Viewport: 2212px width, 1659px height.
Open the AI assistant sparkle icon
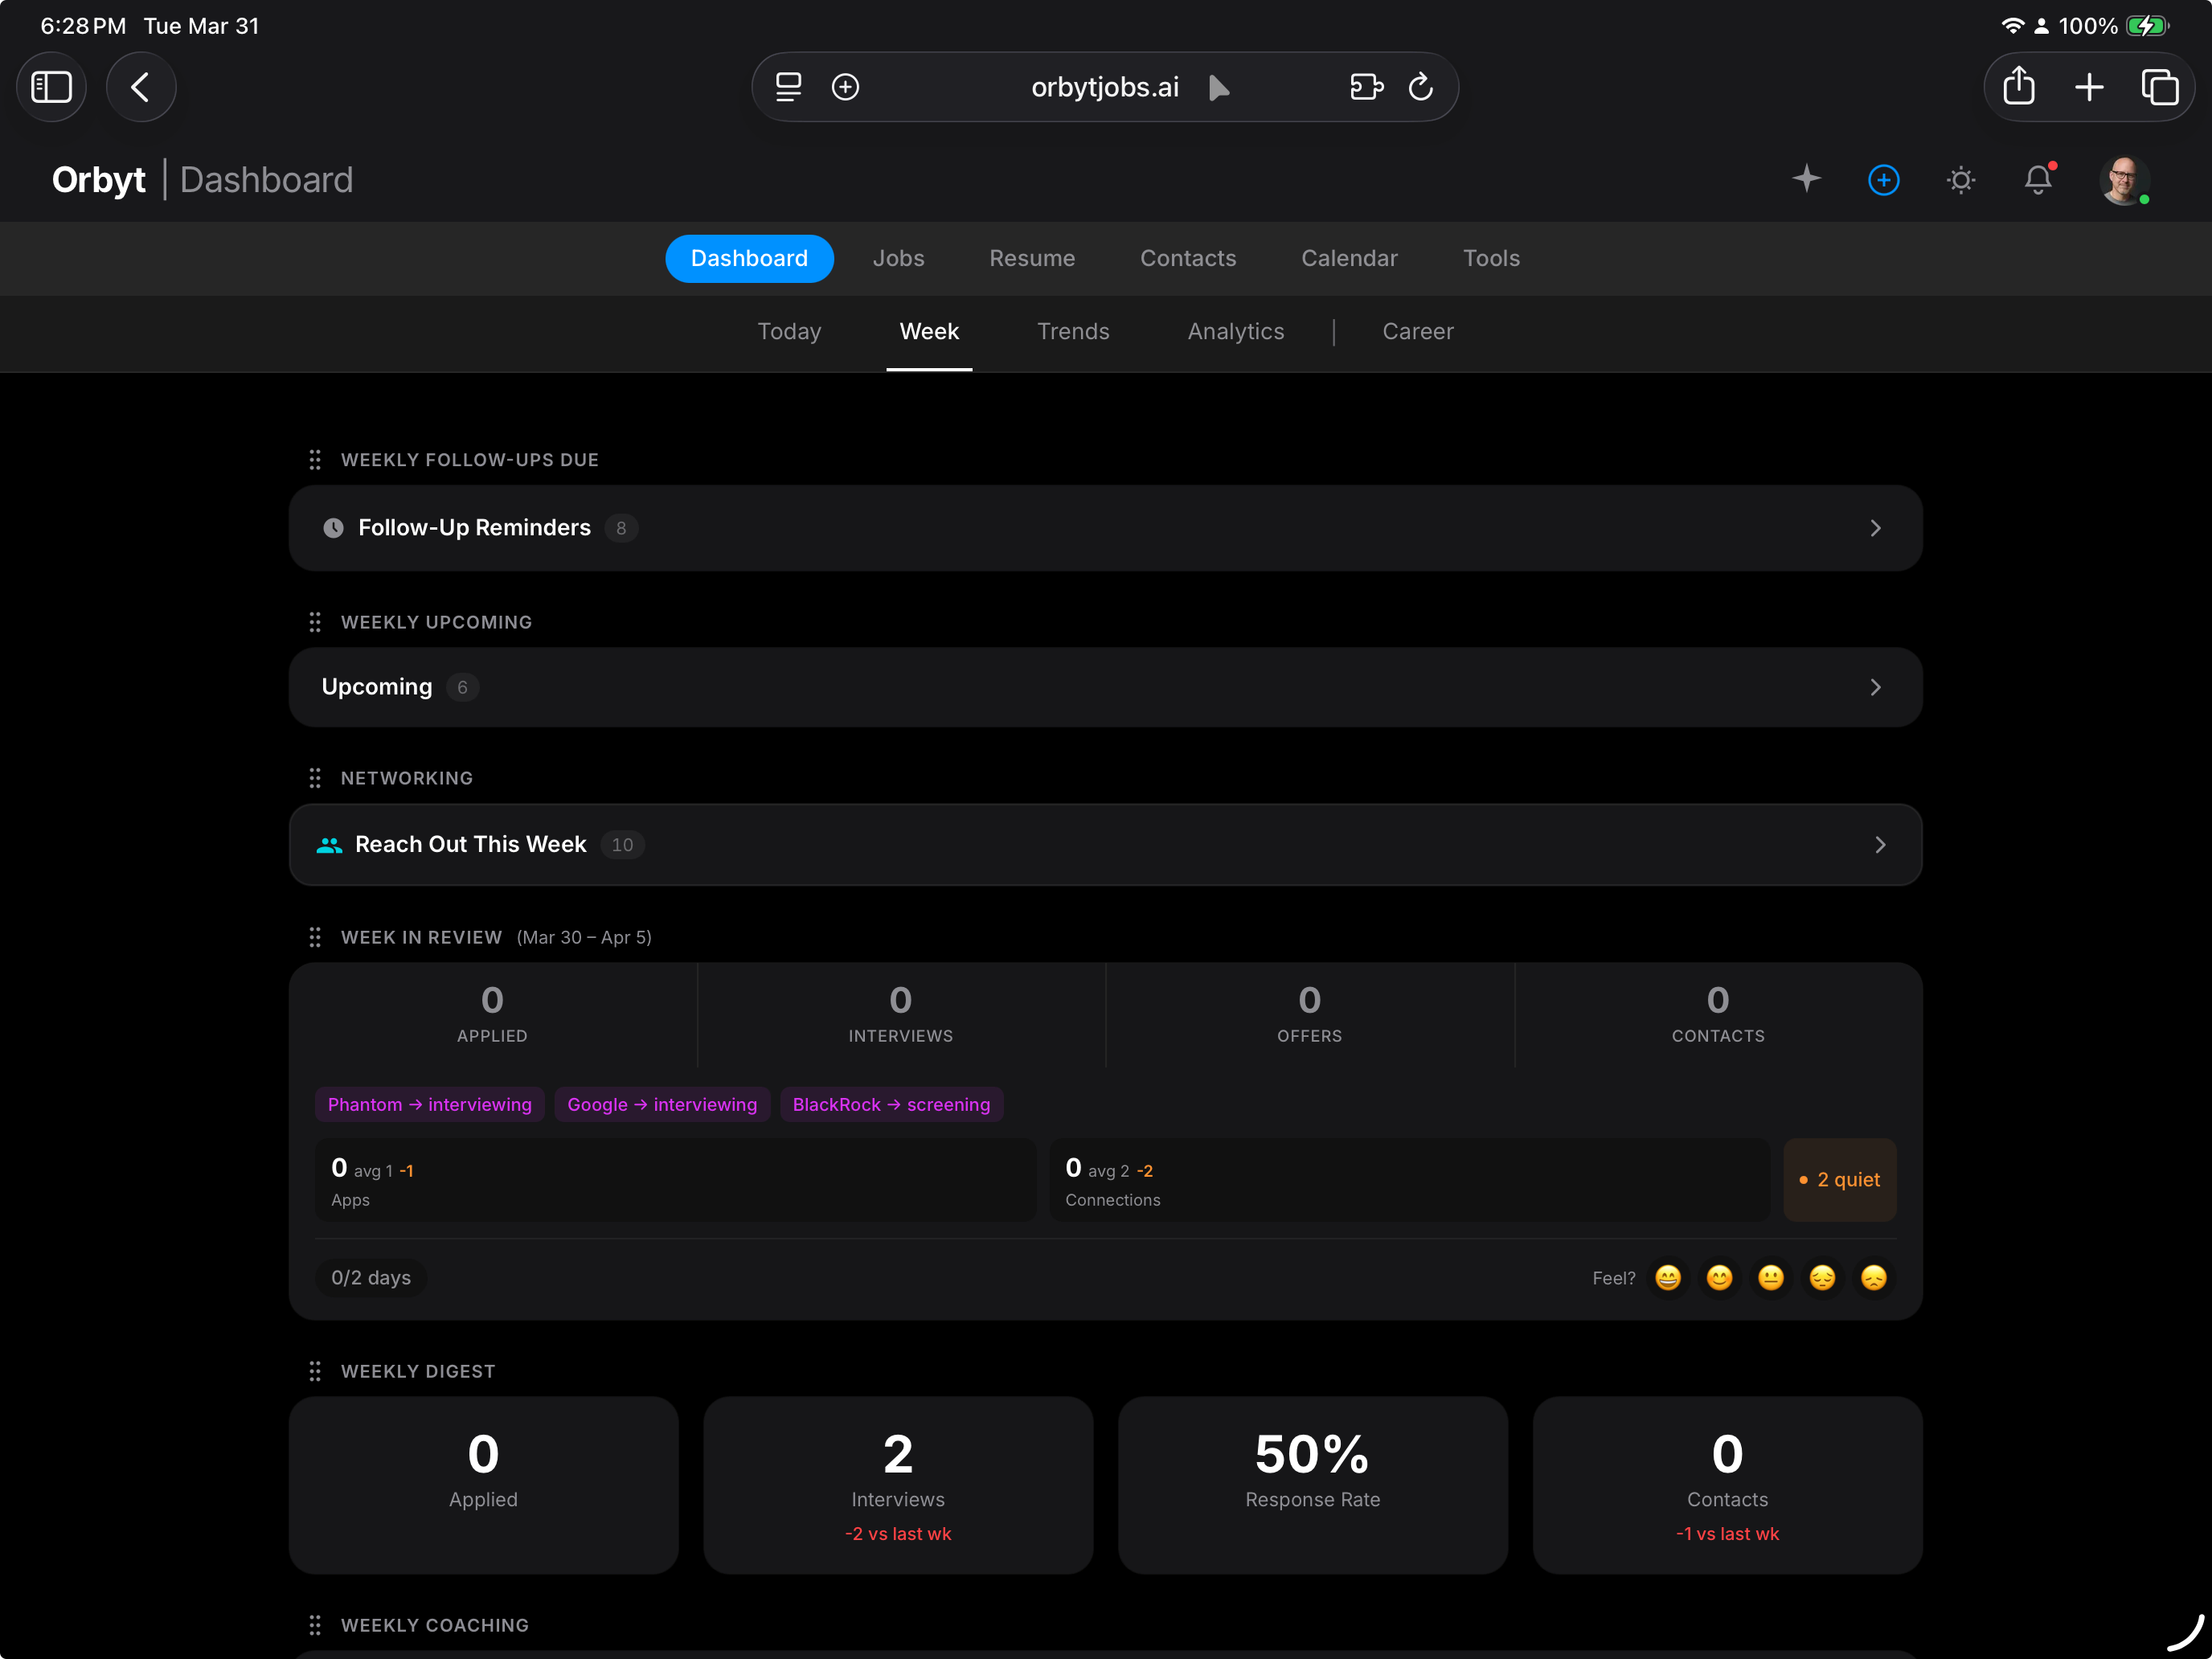(1807, 180)
